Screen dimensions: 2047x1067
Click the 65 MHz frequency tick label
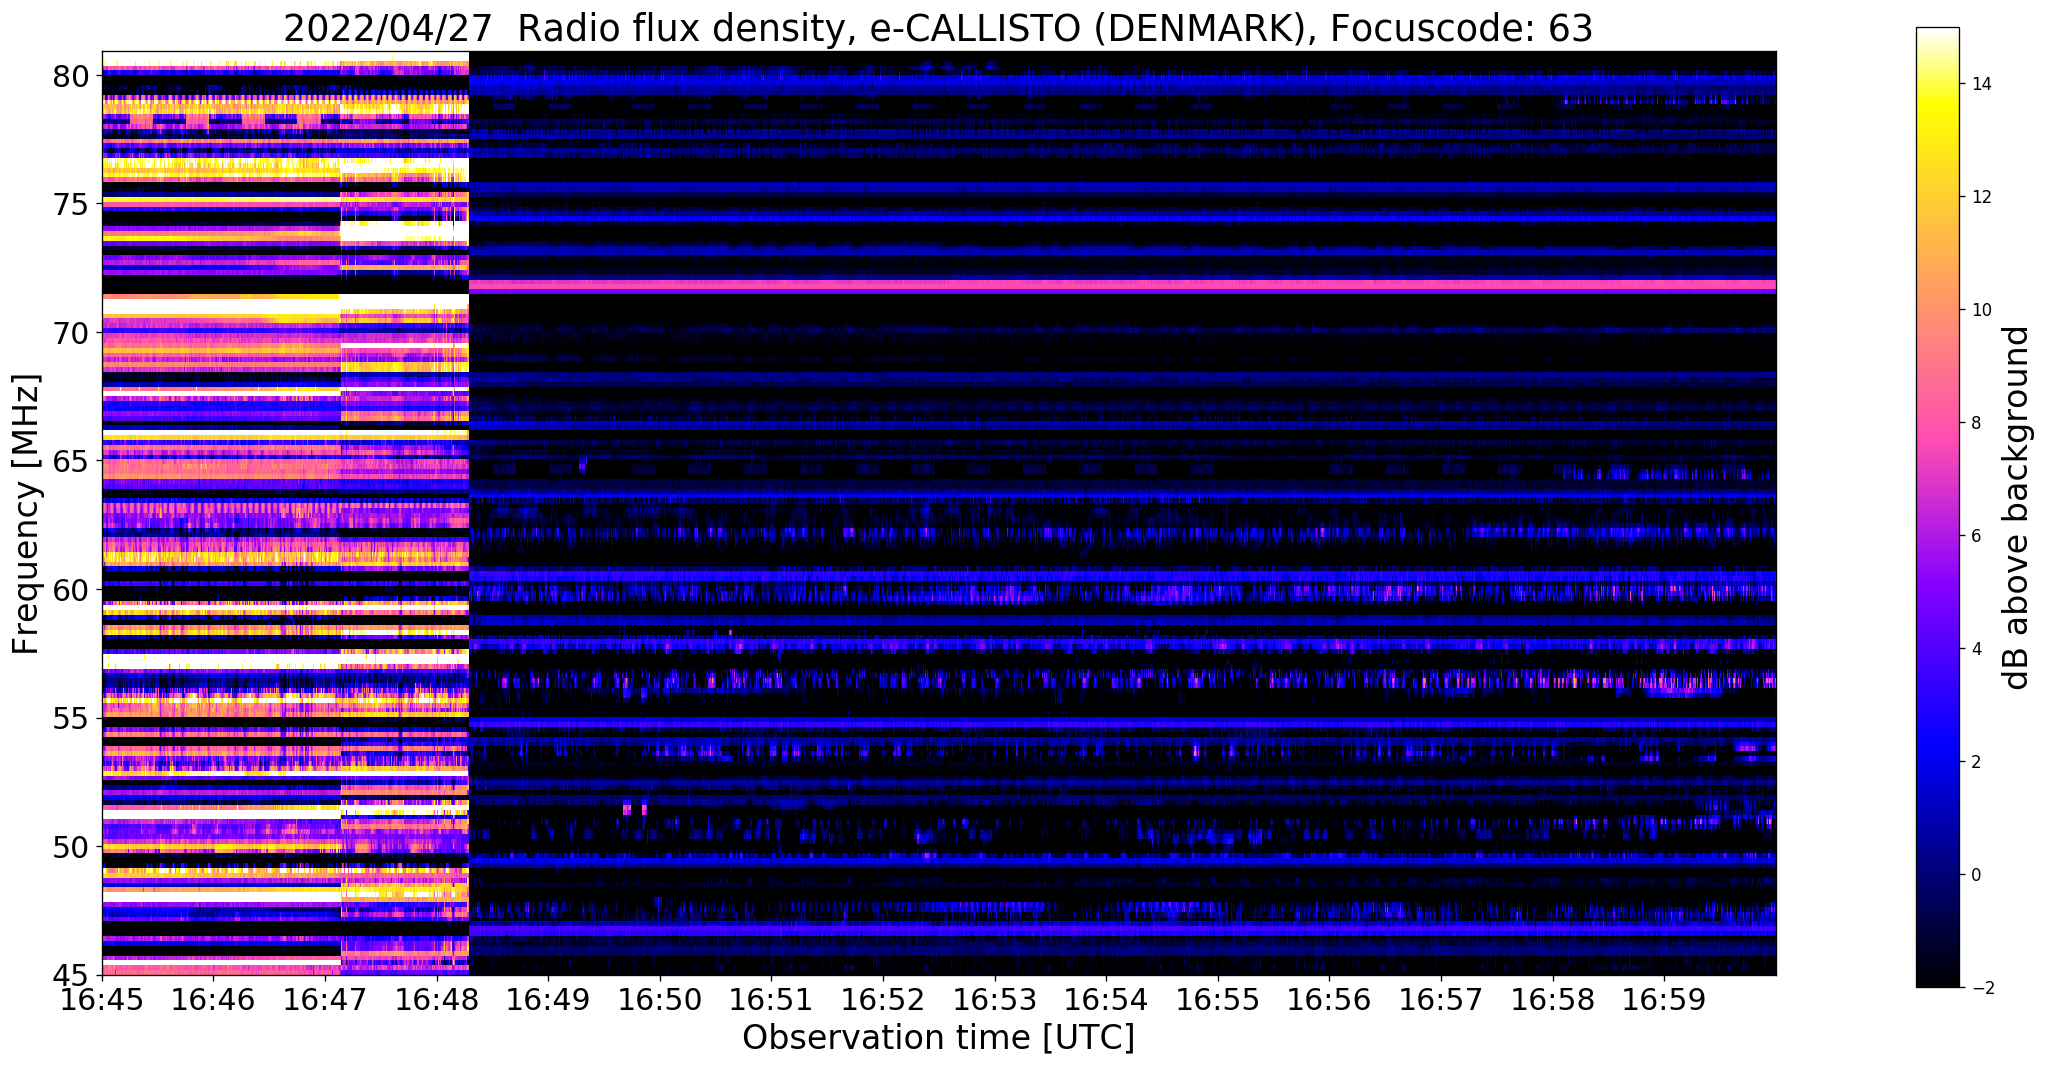click(x=70, y=462)
